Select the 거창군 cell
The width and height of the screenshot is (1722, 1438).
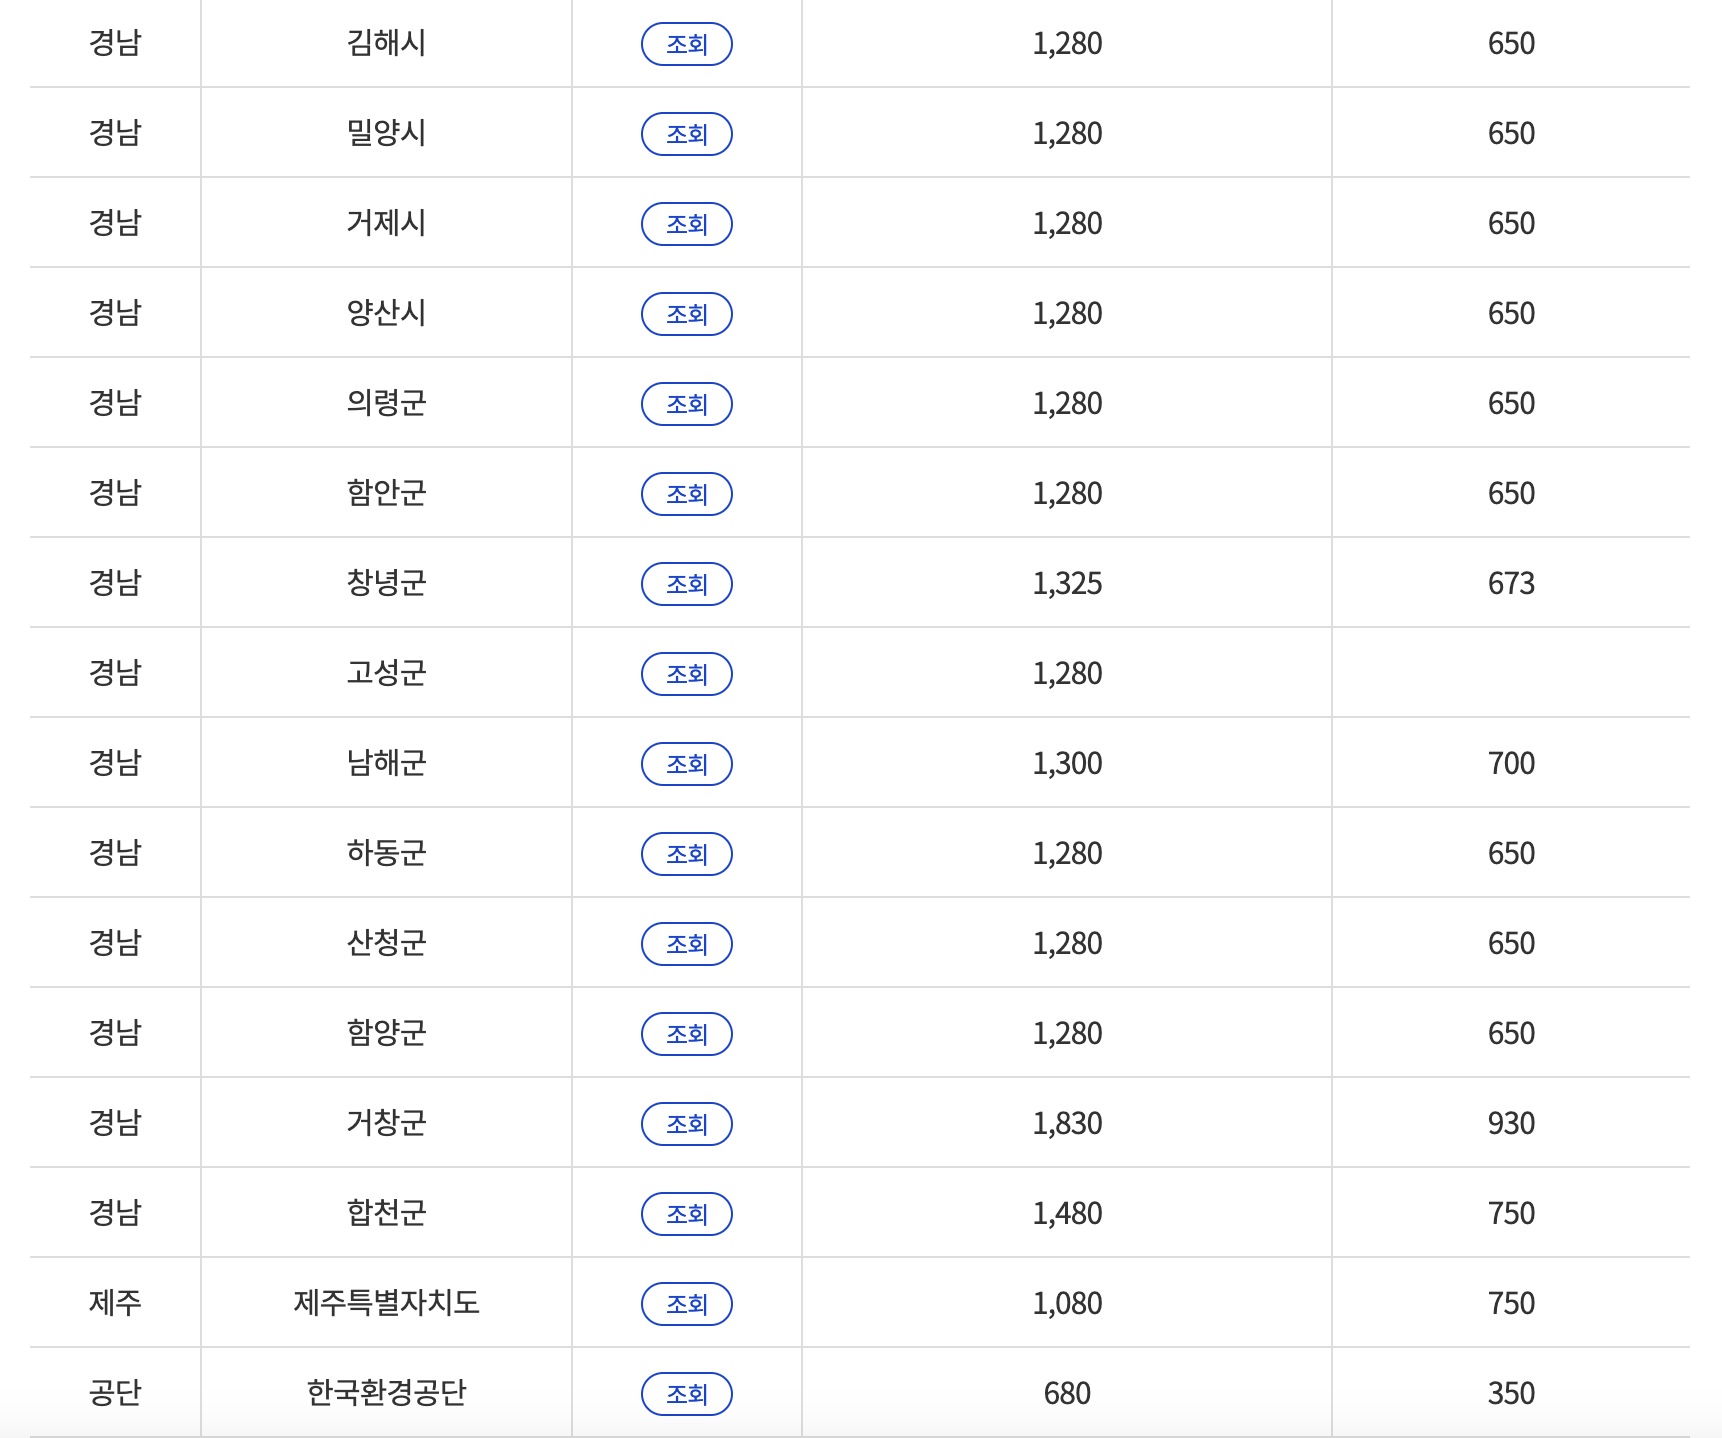(x=386, y=1123)
